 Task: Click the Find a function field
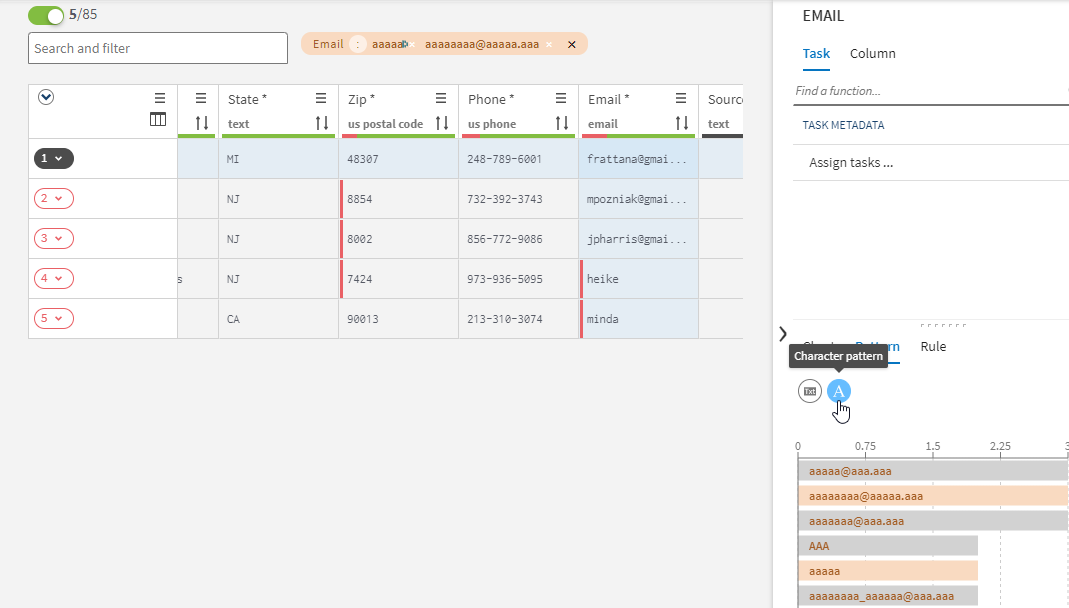tap(931, 91)
